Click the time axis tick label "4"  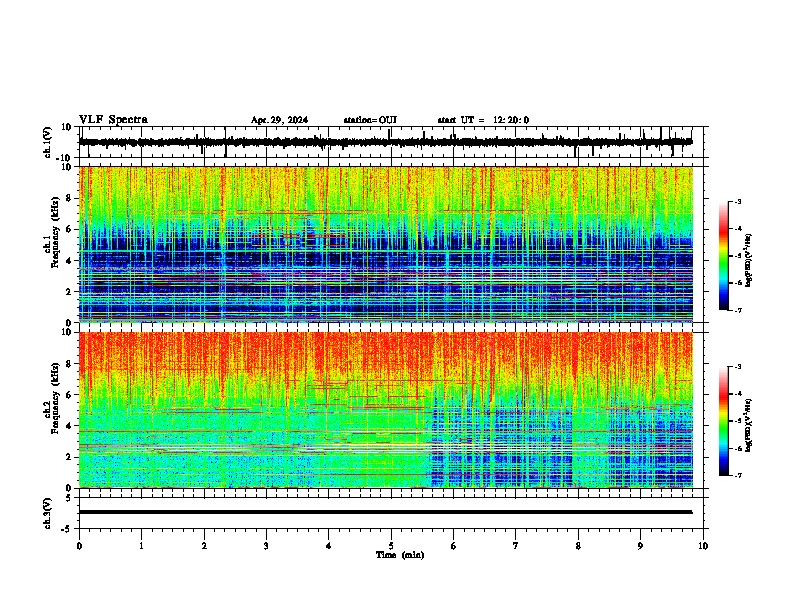[x=328, y=546]
